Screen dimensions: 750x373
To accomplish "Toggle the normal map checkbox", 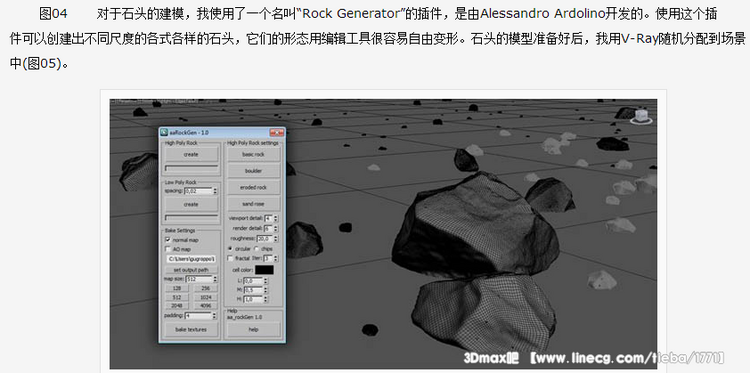I will pos(168,240).
